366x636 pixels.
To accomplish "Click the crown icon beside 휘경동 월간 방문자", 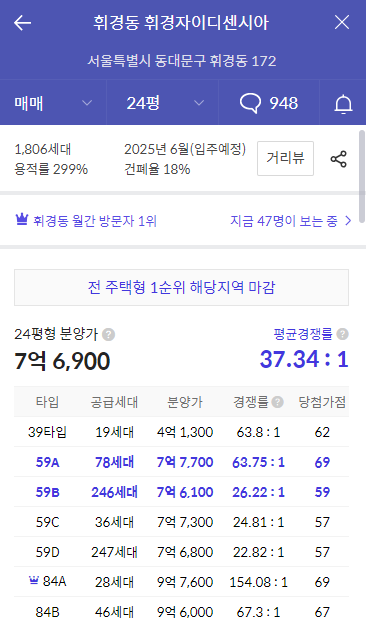I will 22,220.
